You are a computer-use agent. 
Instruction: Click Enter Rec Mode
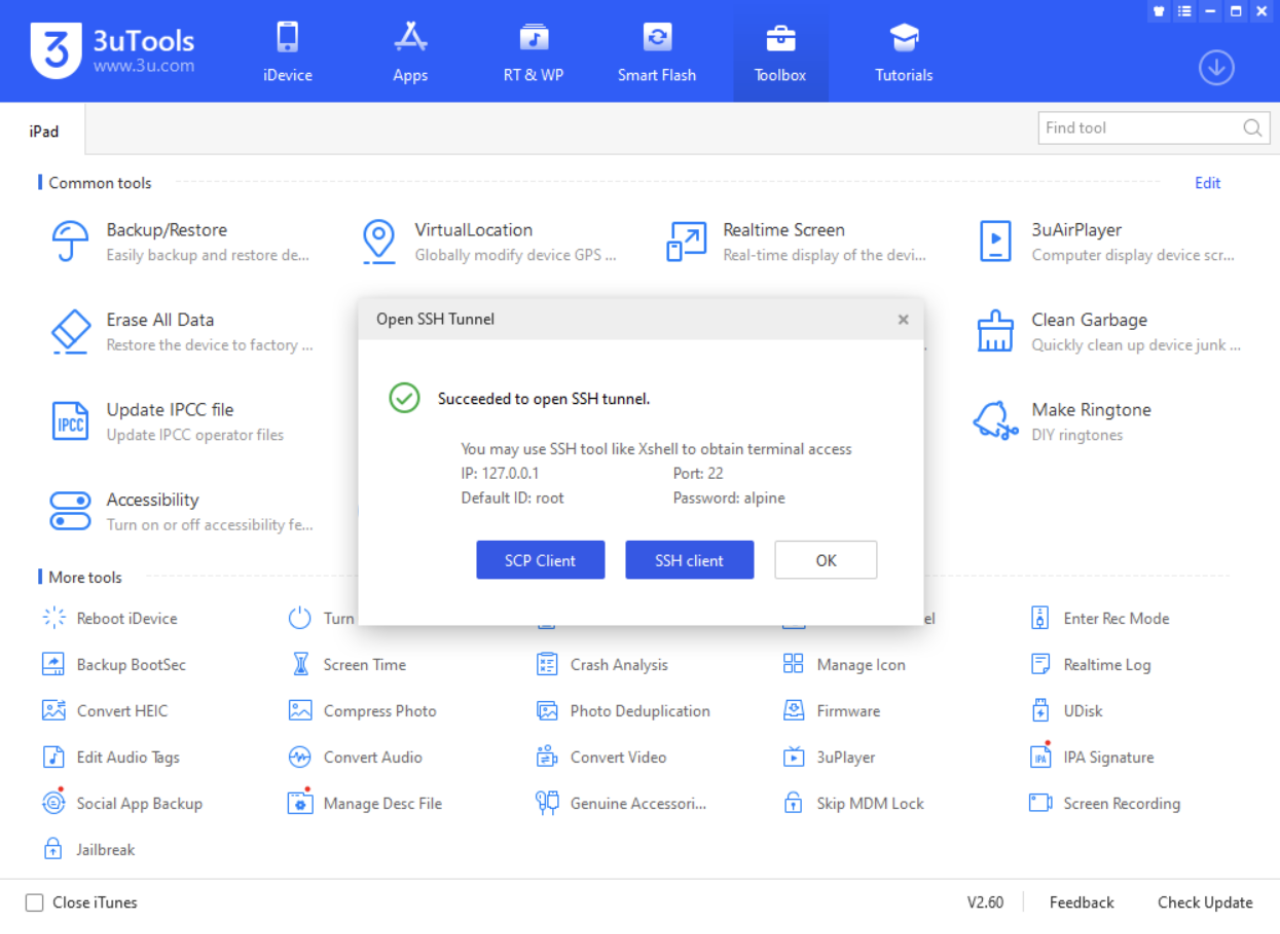[1100, 618]
